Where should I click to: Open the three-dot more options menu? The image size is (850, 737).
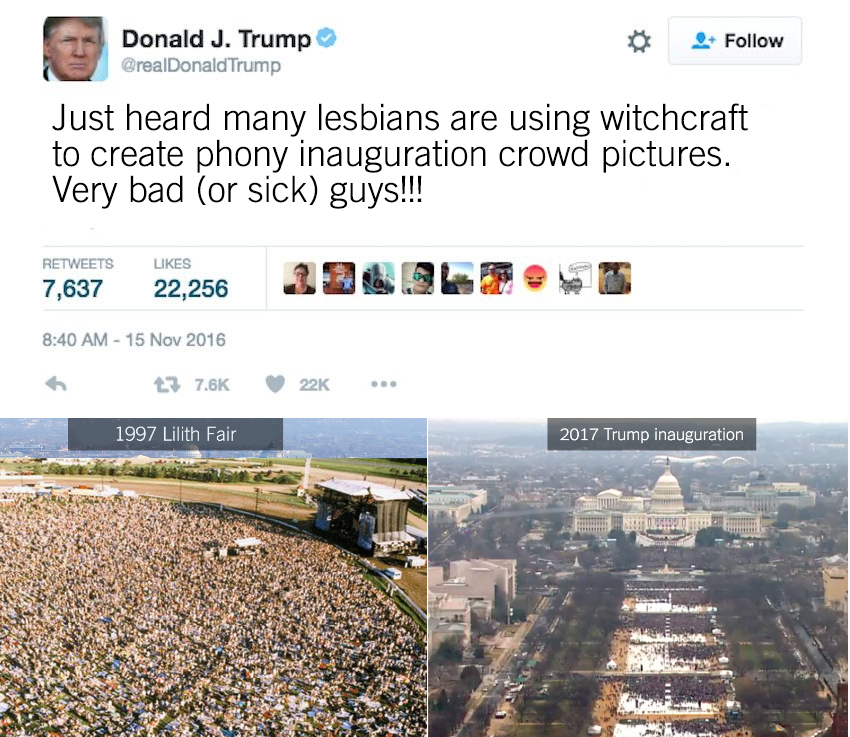tap(384, 384)
